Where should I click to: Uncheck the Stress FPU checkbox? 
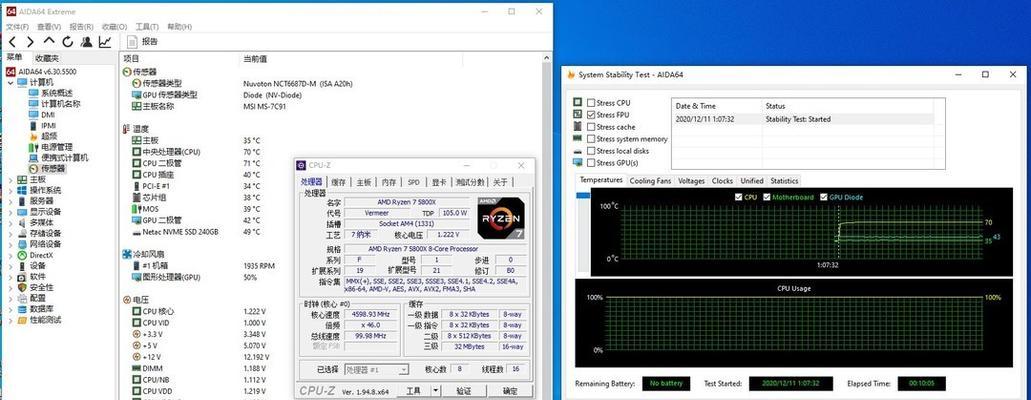(x=591, y=114)
